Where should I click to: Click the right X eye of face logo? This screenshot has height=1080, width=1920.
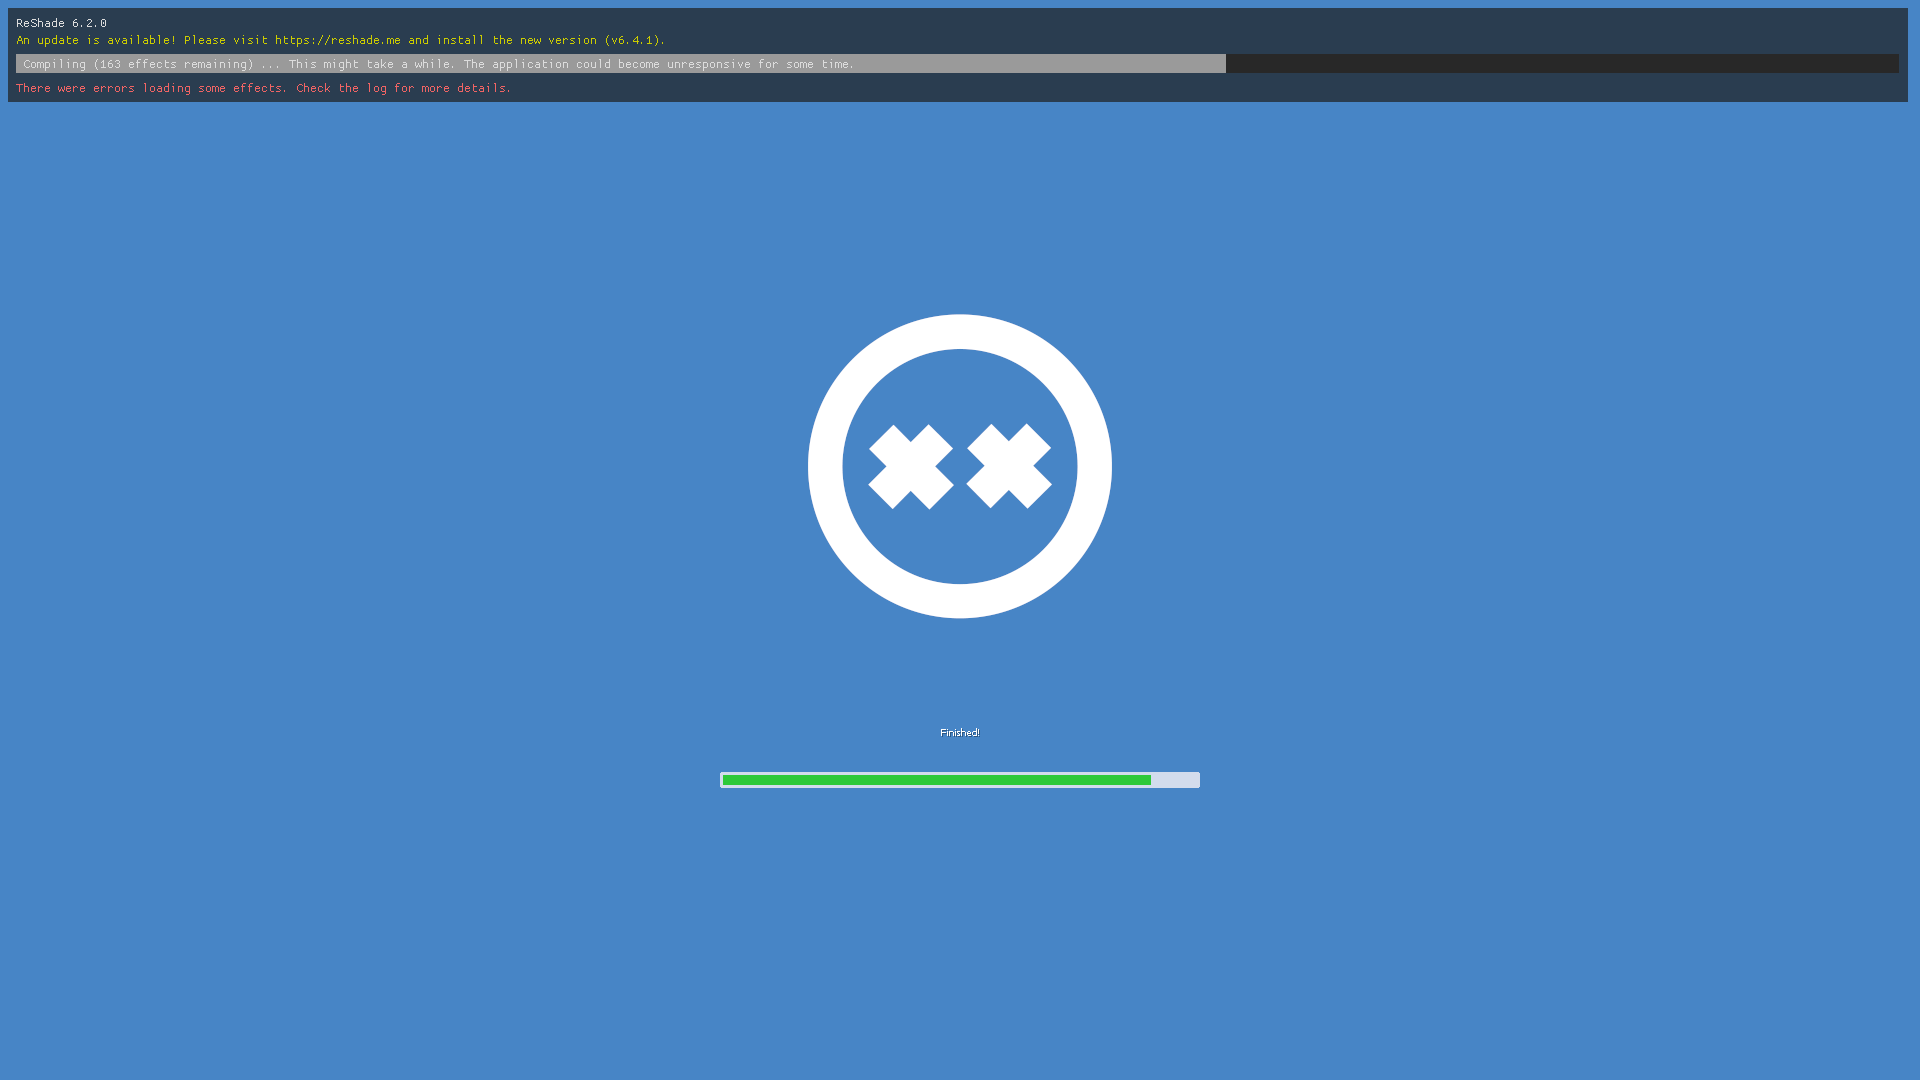[x=1008, y=467]
